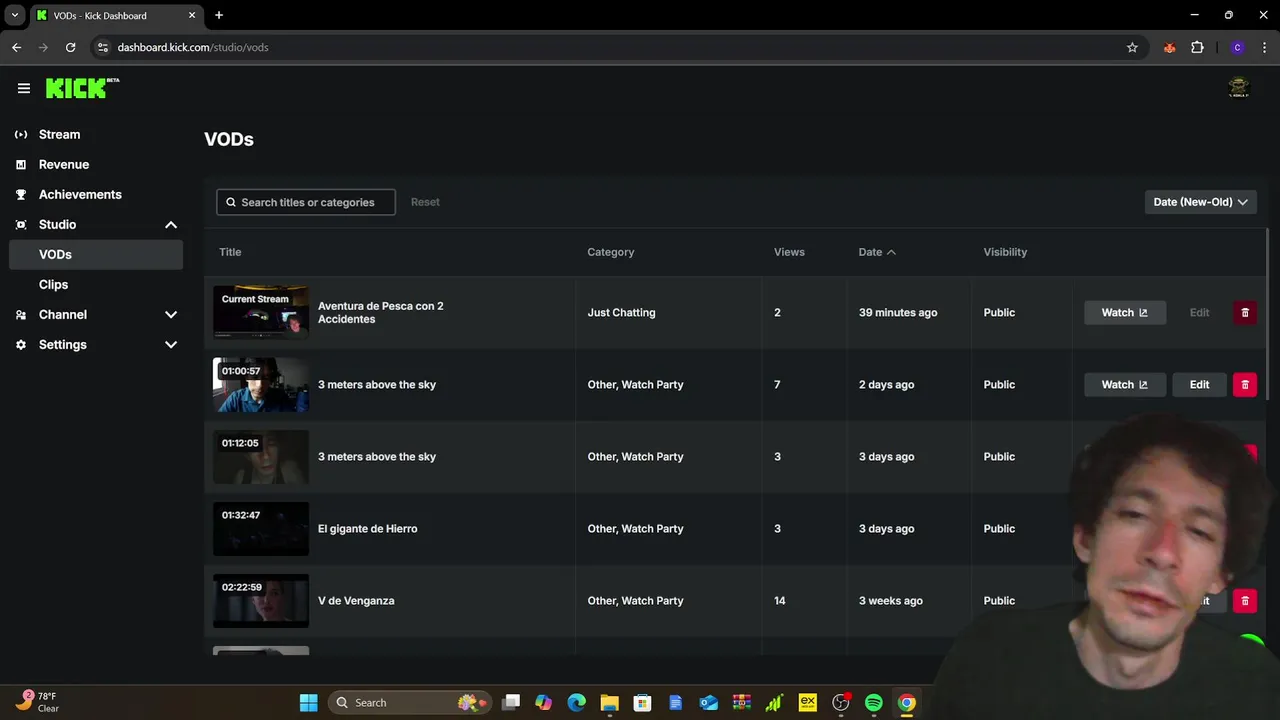Click the address bar URL
This screenshot has height=720, width=1280.
point(193,47)
